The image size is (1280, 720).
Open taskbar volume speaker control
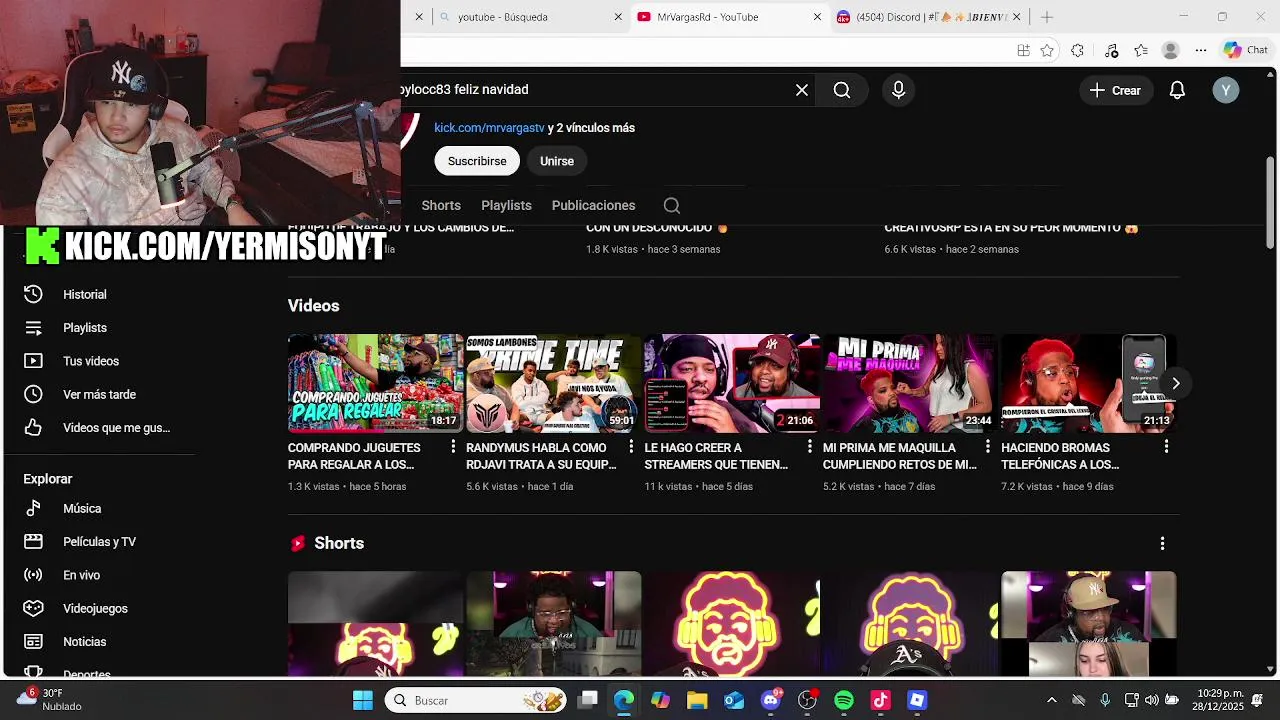point(1152,700)
